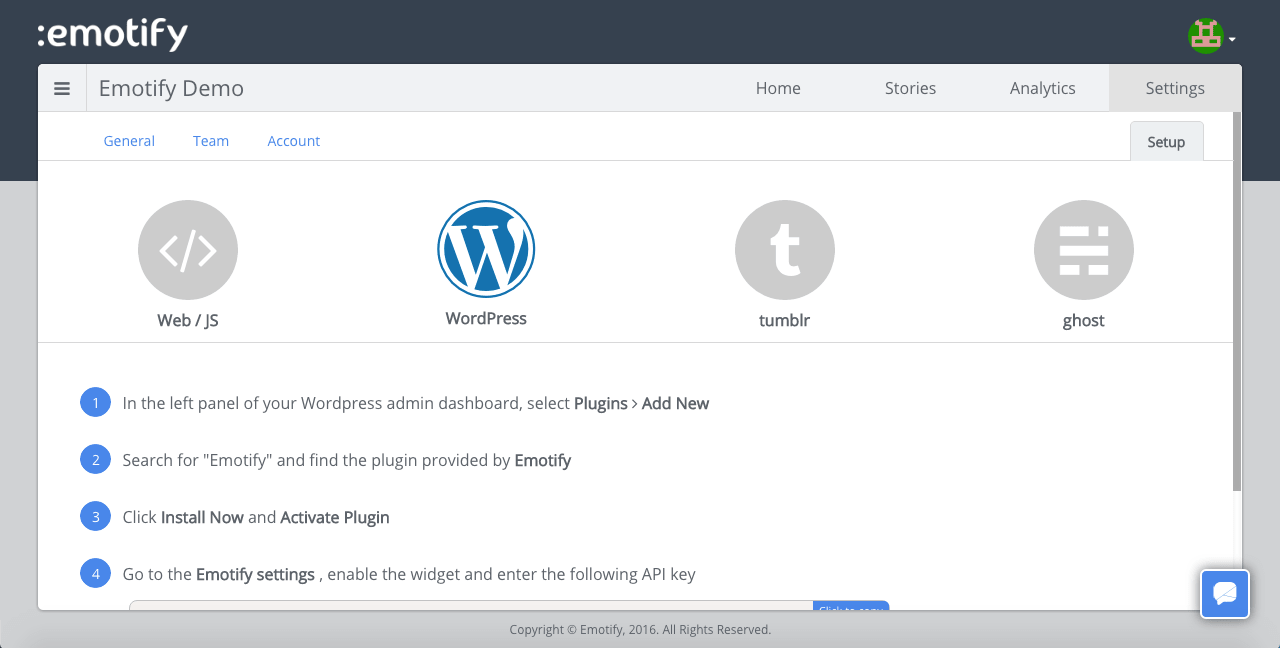Screen dimensions: 1280x648
Task: Open the user avatar menu
Action: tap(1206, 36)
